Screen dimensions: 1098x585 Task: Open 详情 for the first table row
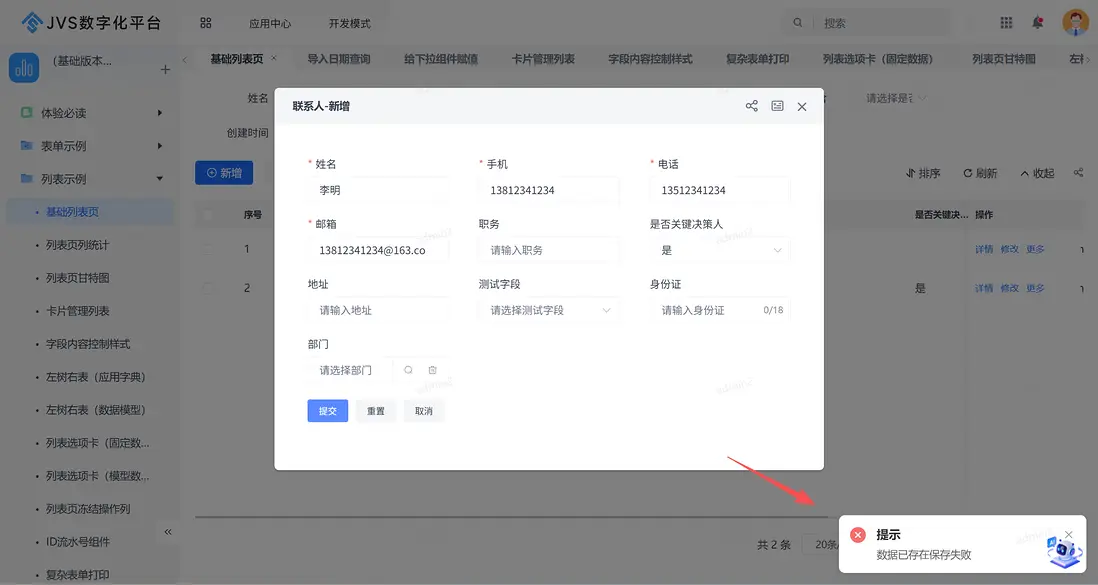986,248
